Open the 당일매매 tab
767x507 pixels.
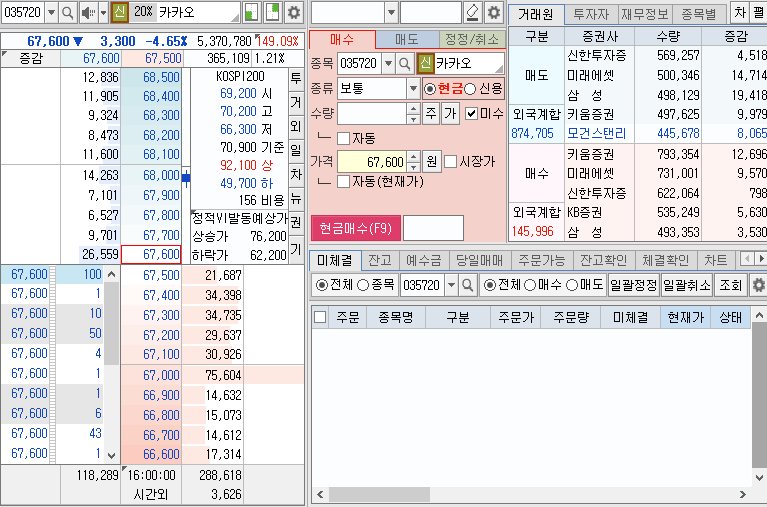coord(479,260)
